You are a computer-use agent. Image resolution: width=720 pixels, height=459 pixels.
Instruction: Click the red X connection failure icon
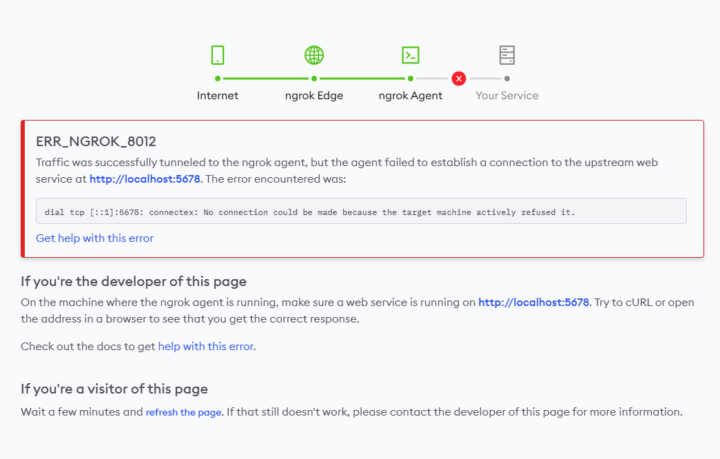point(459,78)
